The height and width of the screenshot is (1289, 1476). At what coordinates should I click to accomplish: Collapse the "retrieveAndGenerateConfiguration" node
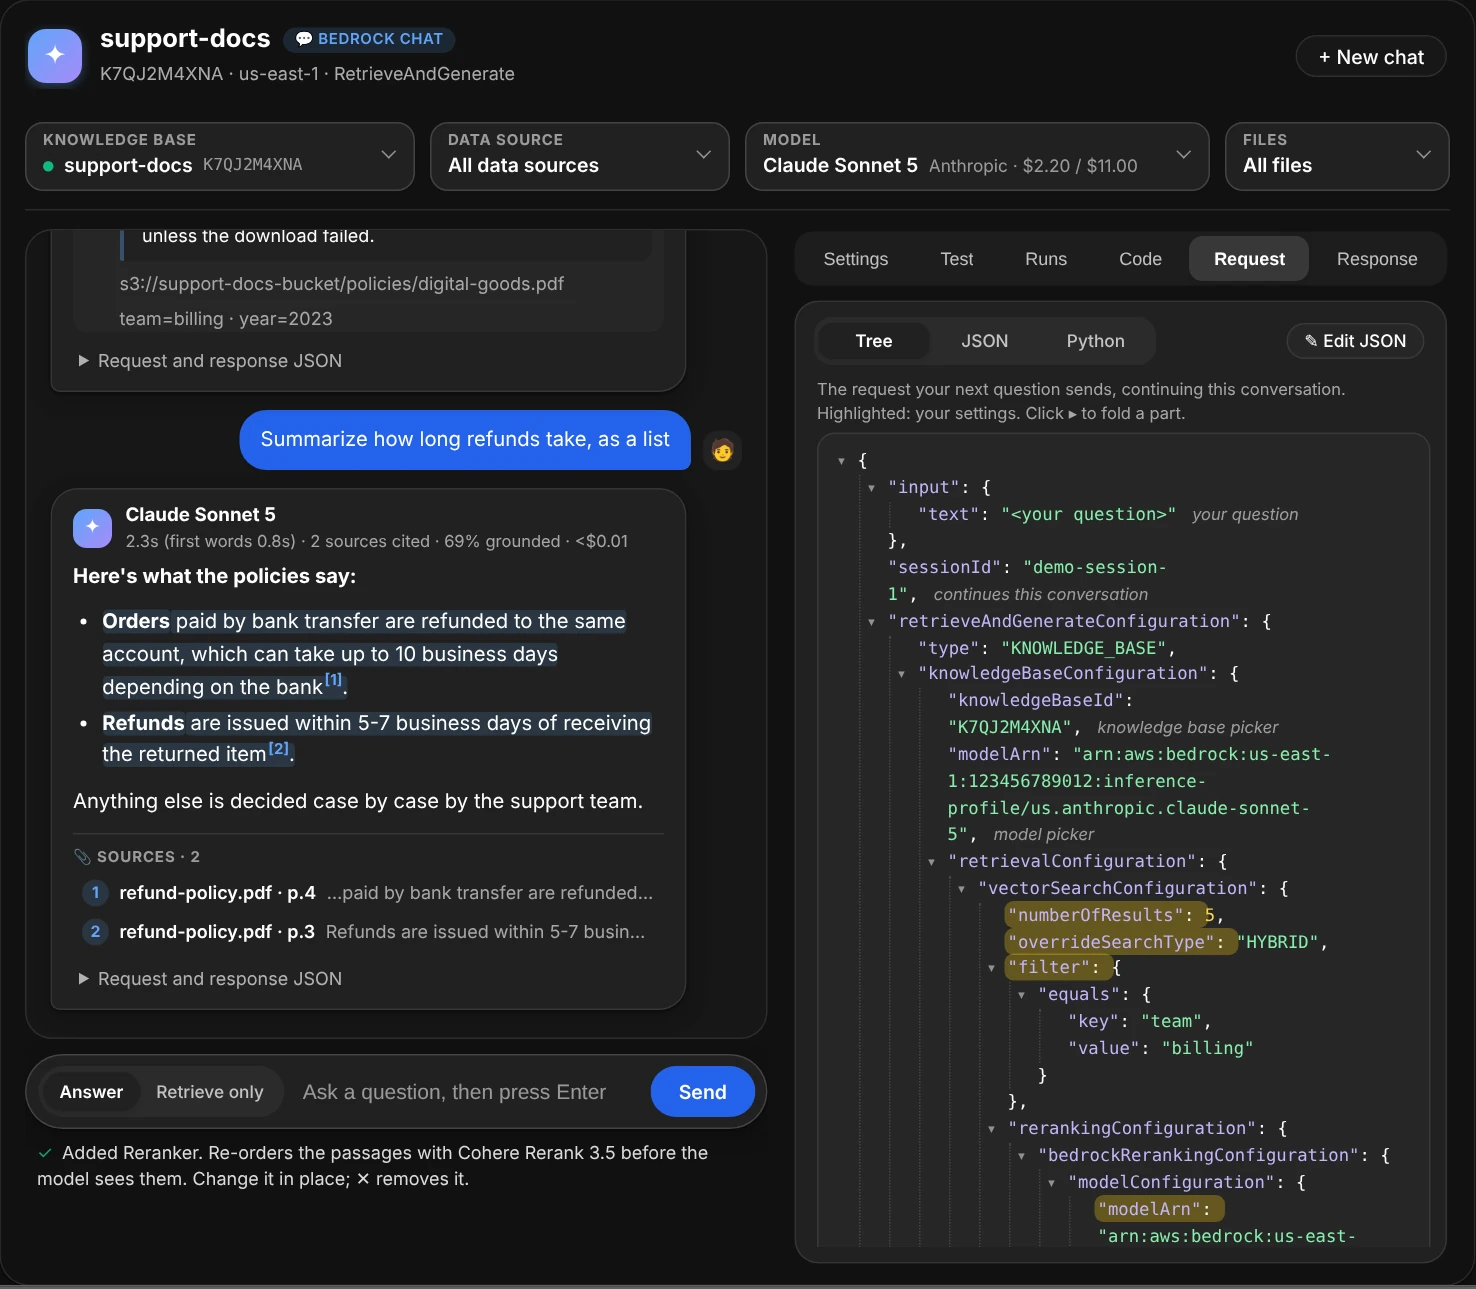[871, 622]
